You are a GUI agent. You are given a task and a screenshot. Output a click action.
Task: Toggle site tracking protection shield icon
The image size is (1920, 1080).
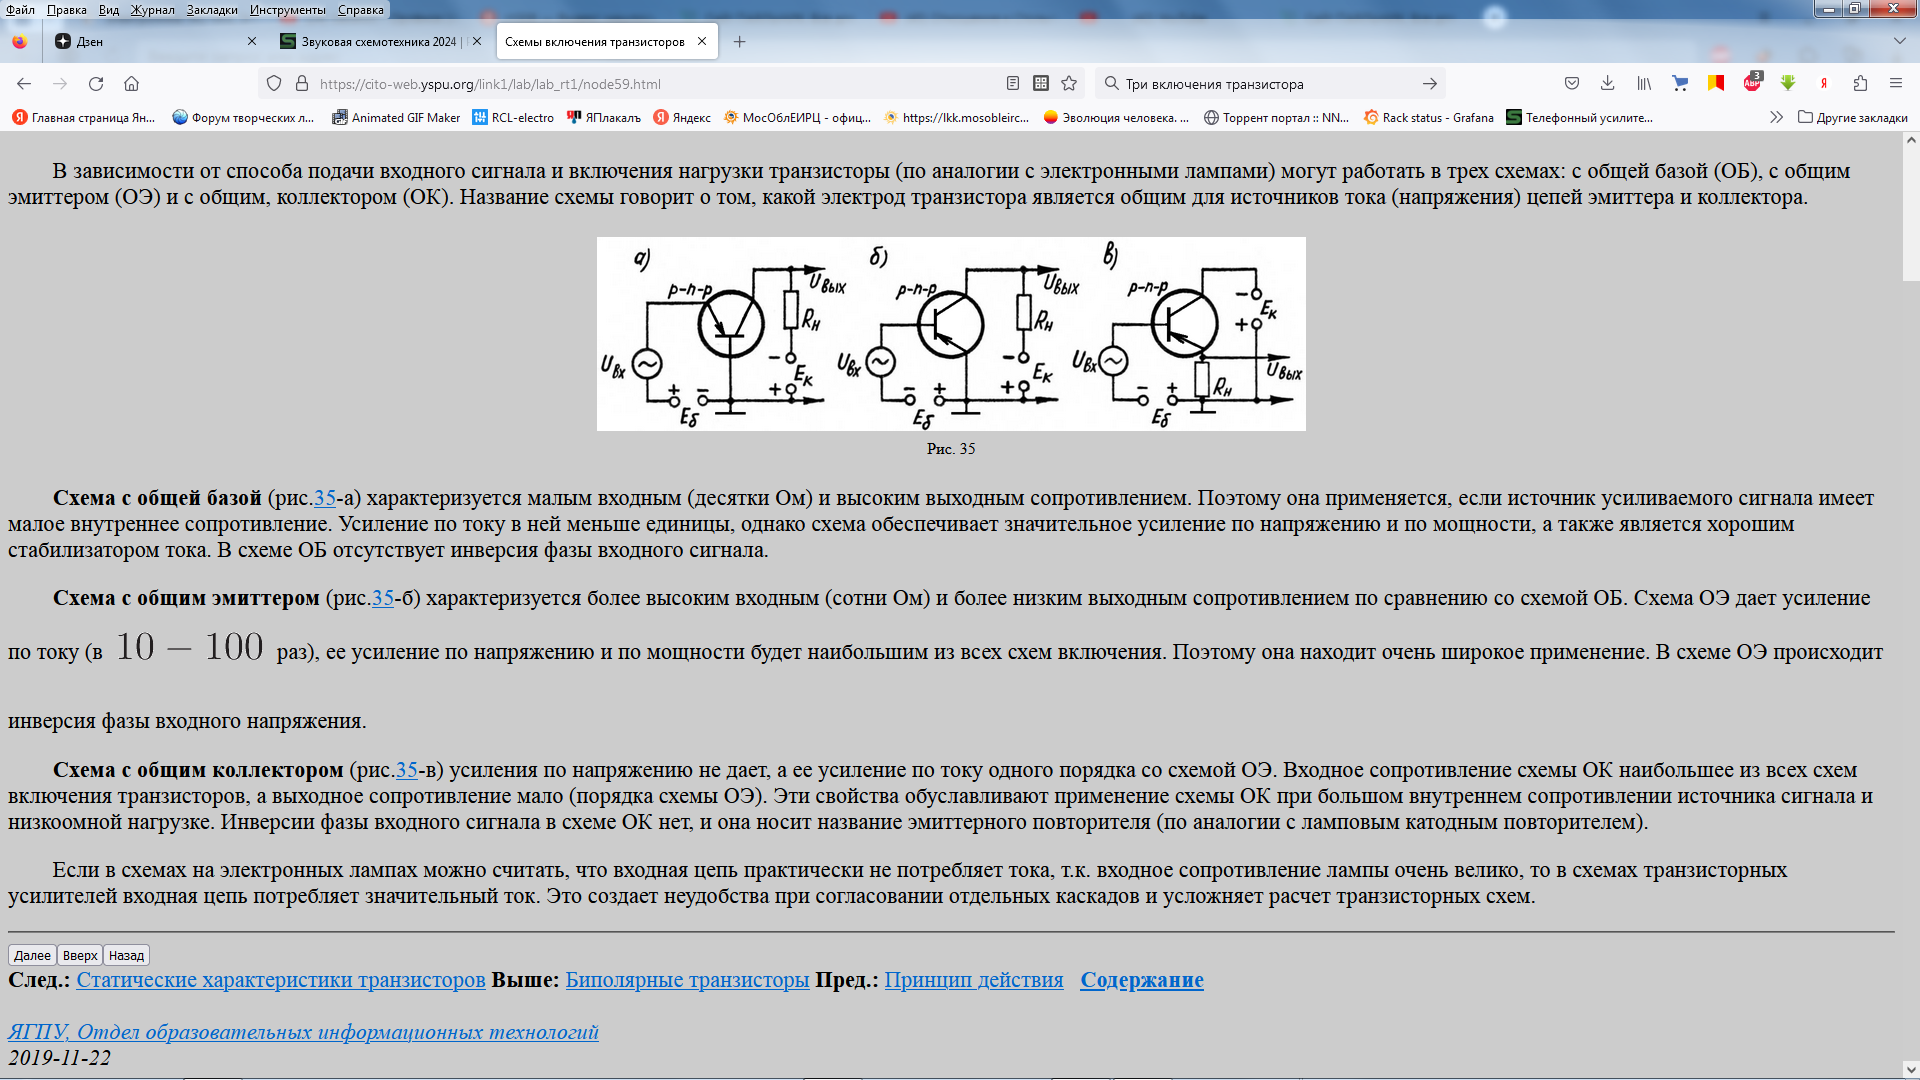click(x=274, y=84)
